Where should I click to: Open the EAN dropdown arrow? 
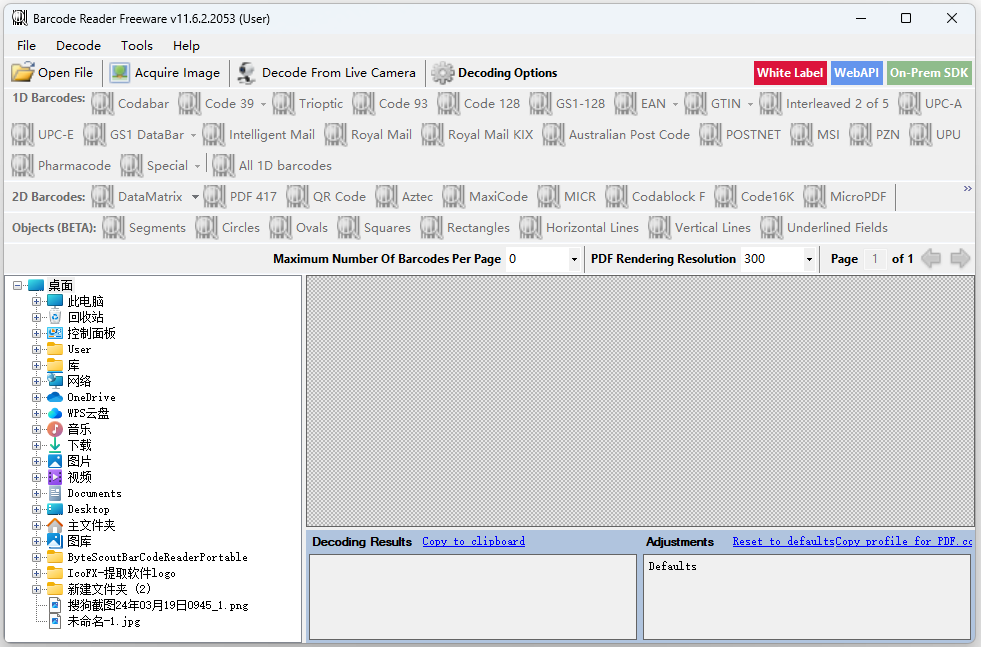coord(675,104)
